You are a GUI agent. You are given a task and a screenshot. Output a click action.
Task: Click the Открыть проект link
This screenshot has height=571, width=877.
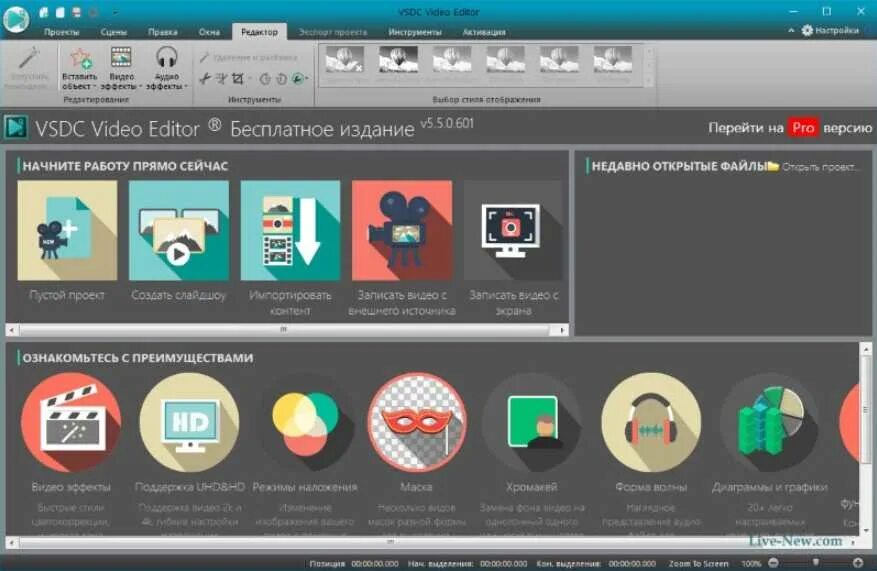[813, 167]
